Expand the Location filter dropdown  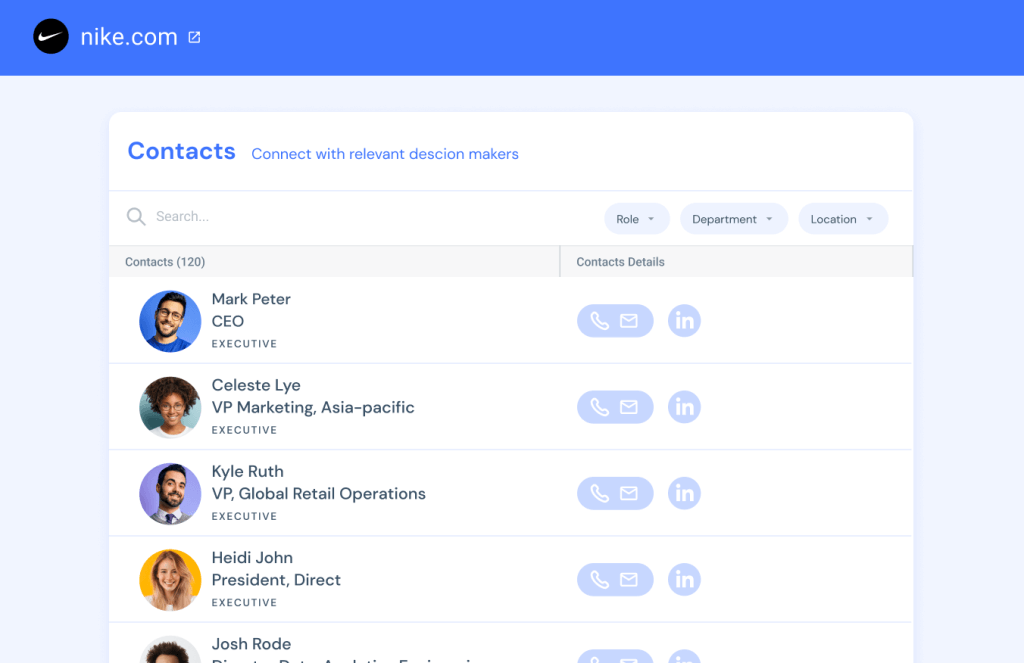(843, 219)
